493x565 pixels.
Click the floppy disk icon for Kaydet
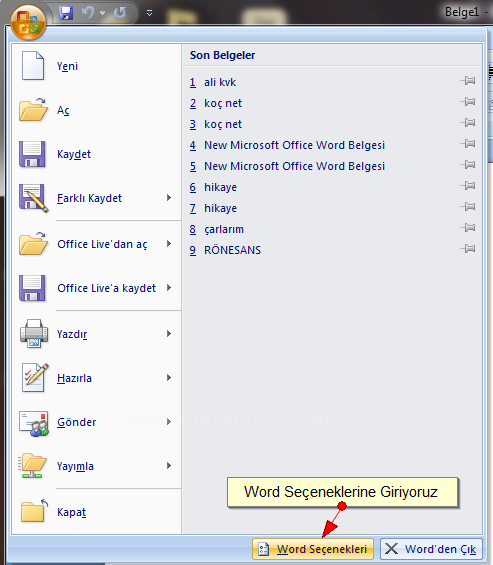[32, 154]
